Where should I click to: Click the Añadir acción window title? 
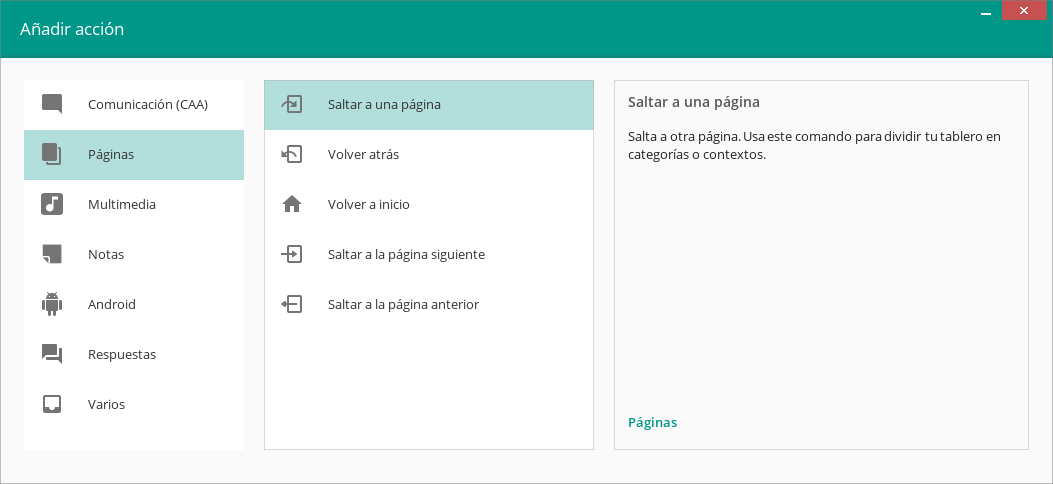[72, 29]
